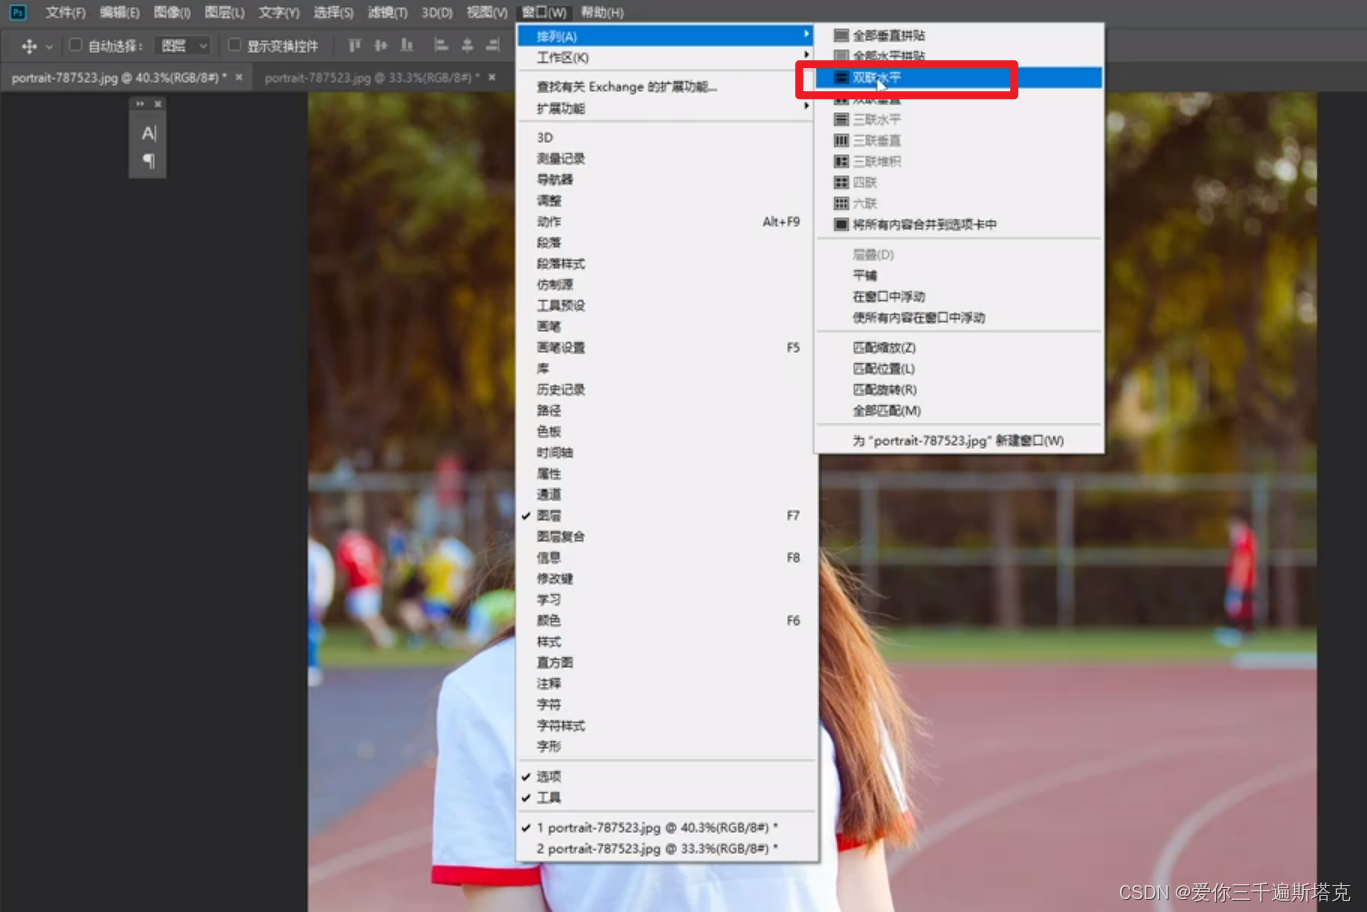The image size is (1367, 912).
Task: Click the align bottom edges icon
Action: 406,45
